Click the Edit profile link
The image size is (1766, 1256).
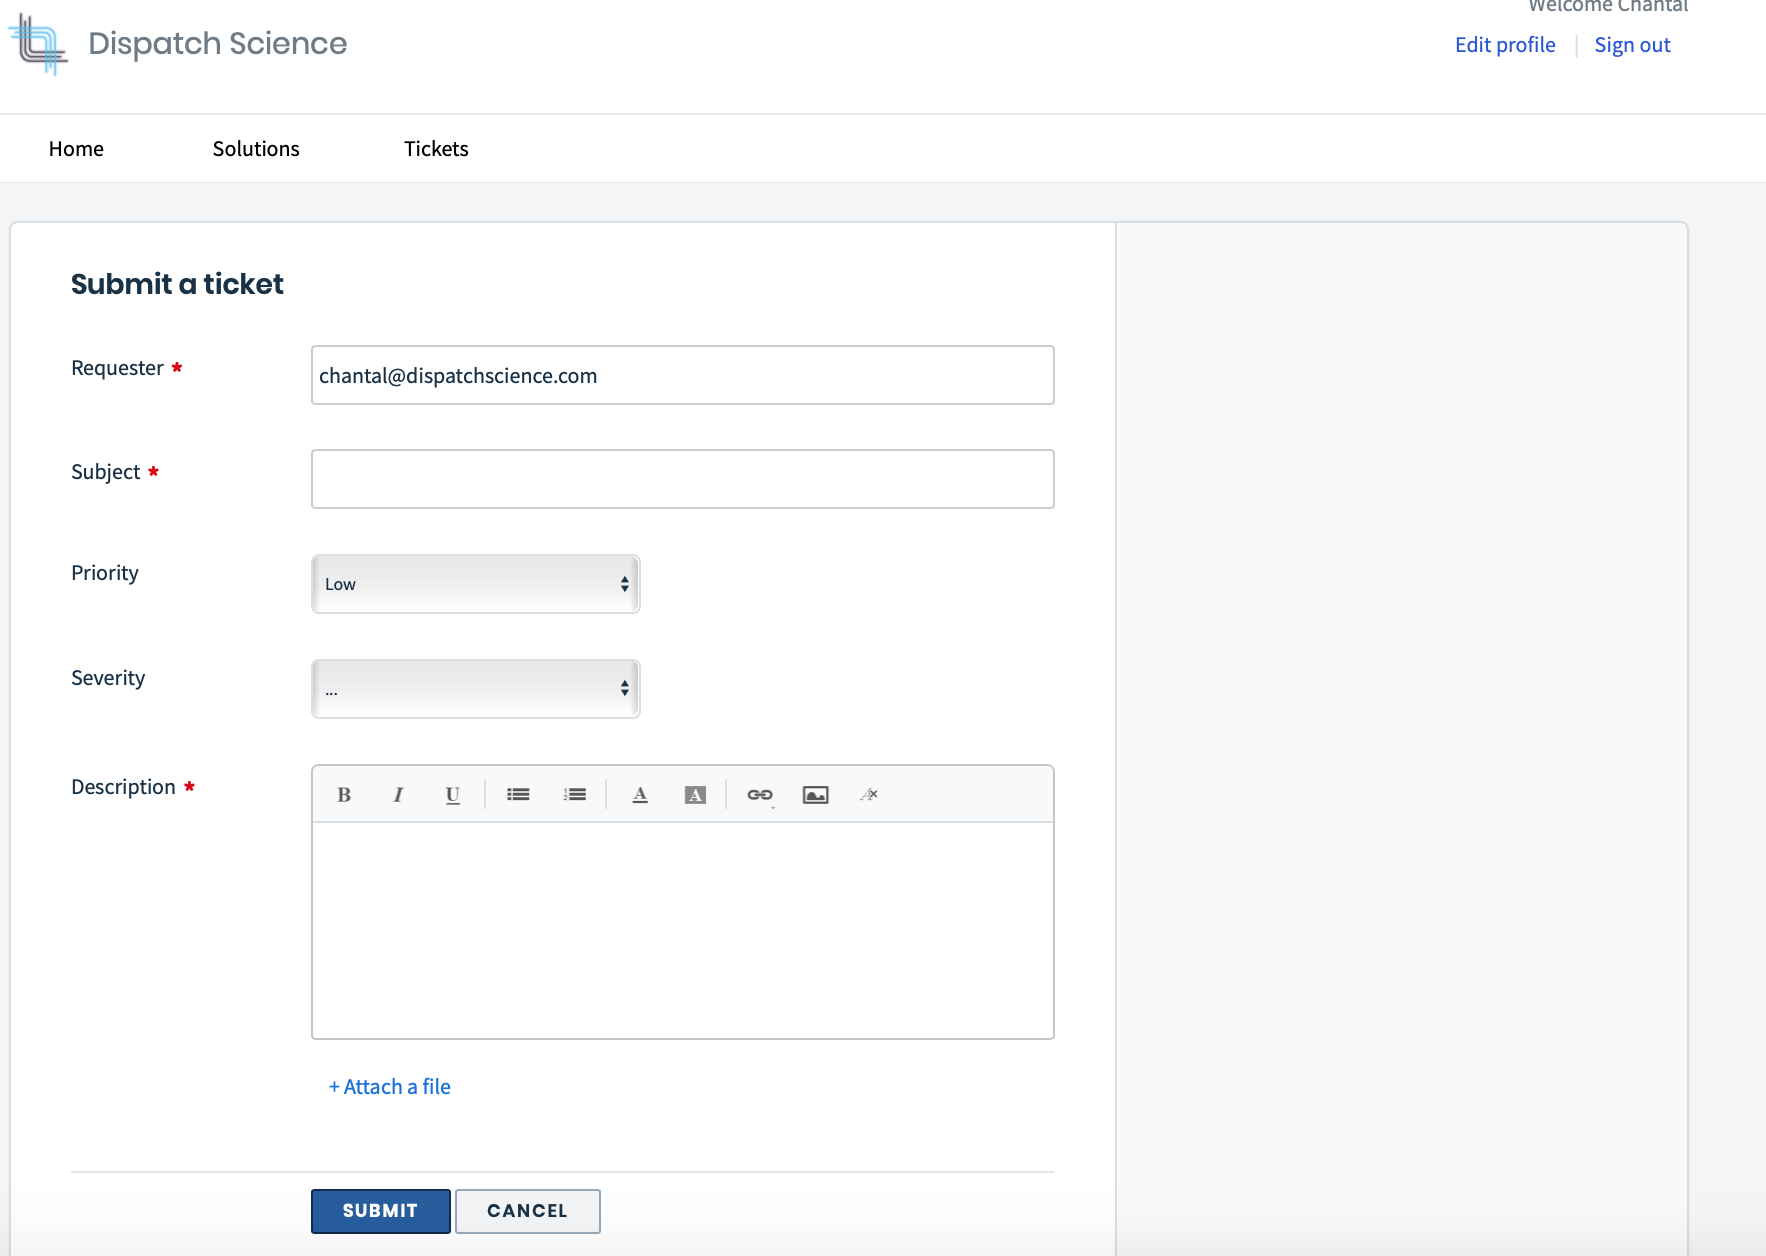(1505, 45)
